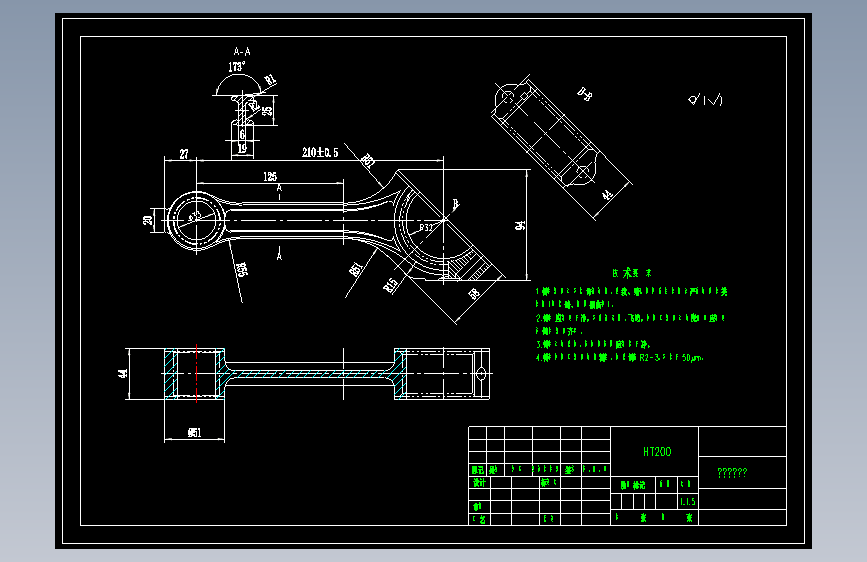Click the 1:1.5 scale value
This screenshot has height=562, width=867.
tap(688, 502)
